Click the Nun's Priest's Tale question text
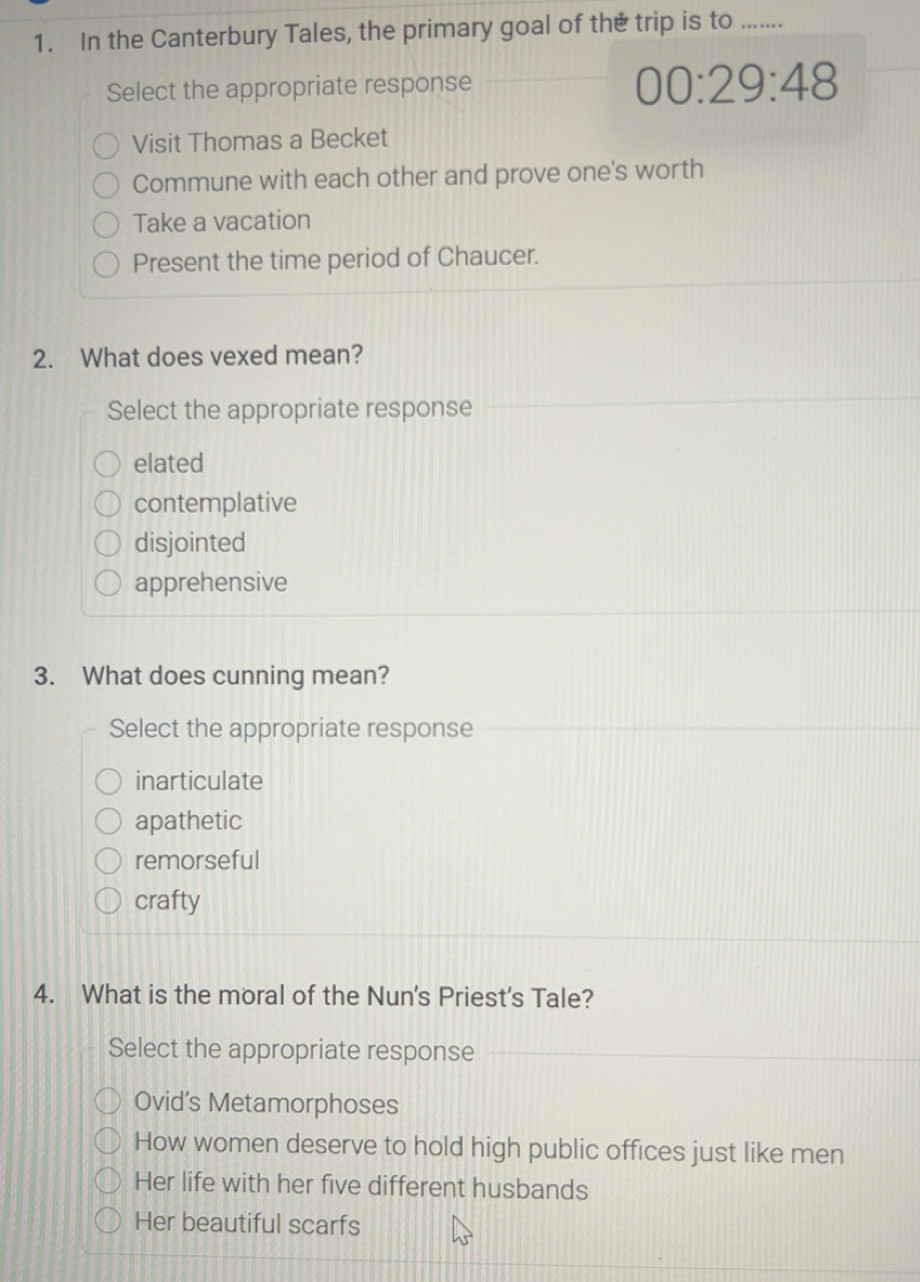920x1282 pixels. coord(338,997)
